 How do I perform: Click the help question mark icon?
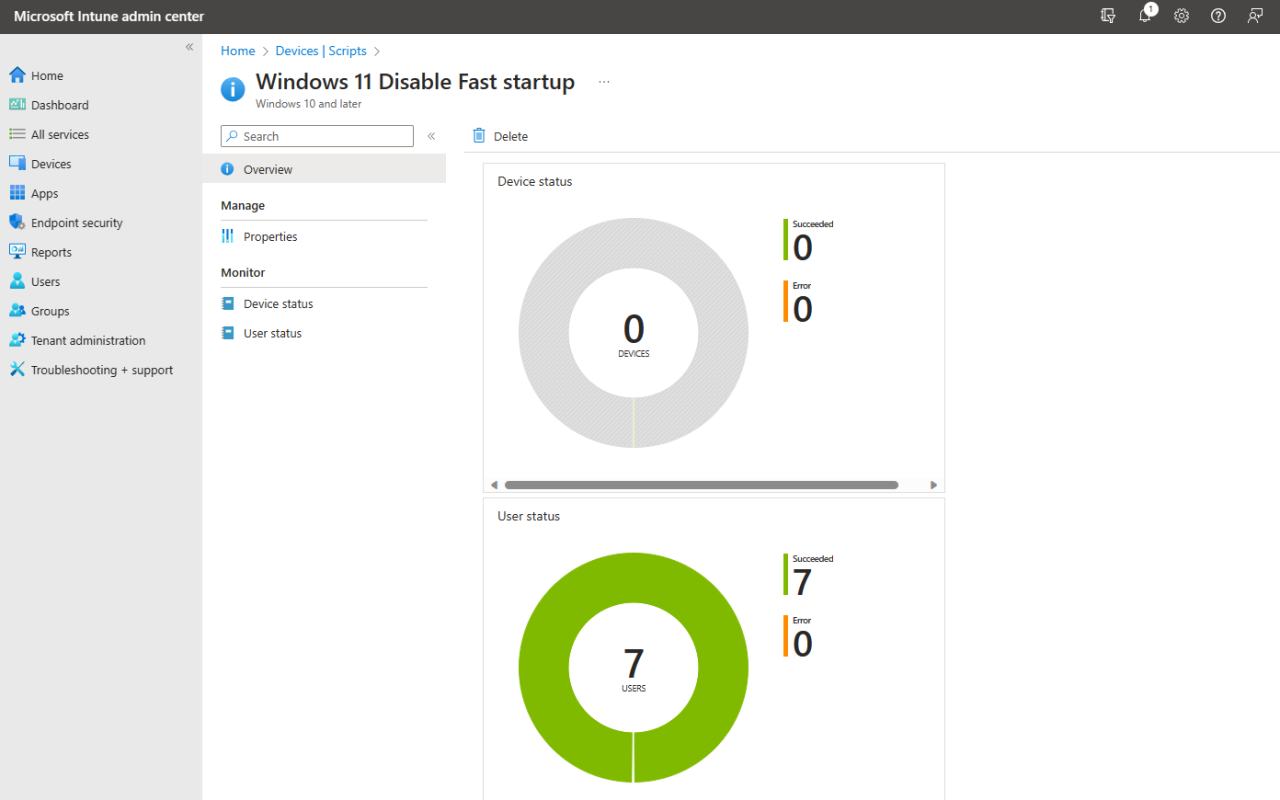tap(1218, 16)
